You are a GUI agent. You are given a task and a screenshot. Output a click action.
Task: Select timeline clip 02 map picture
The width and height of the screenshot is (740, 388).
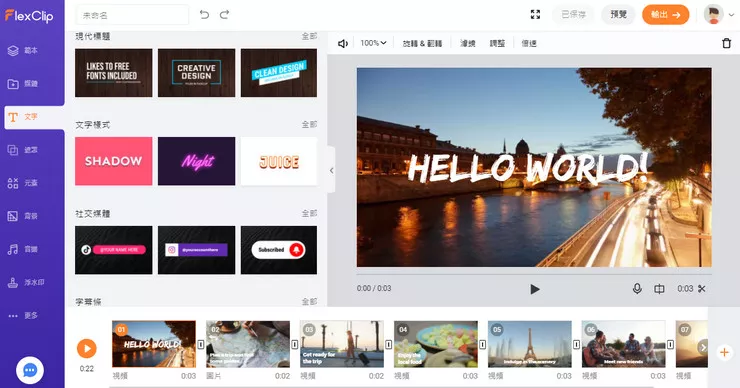(248, 344)
